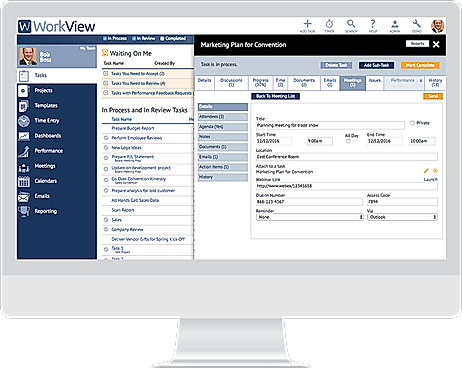Click the Access Code field
Viewport: 462px width, 368px height.
click(402, 202)
